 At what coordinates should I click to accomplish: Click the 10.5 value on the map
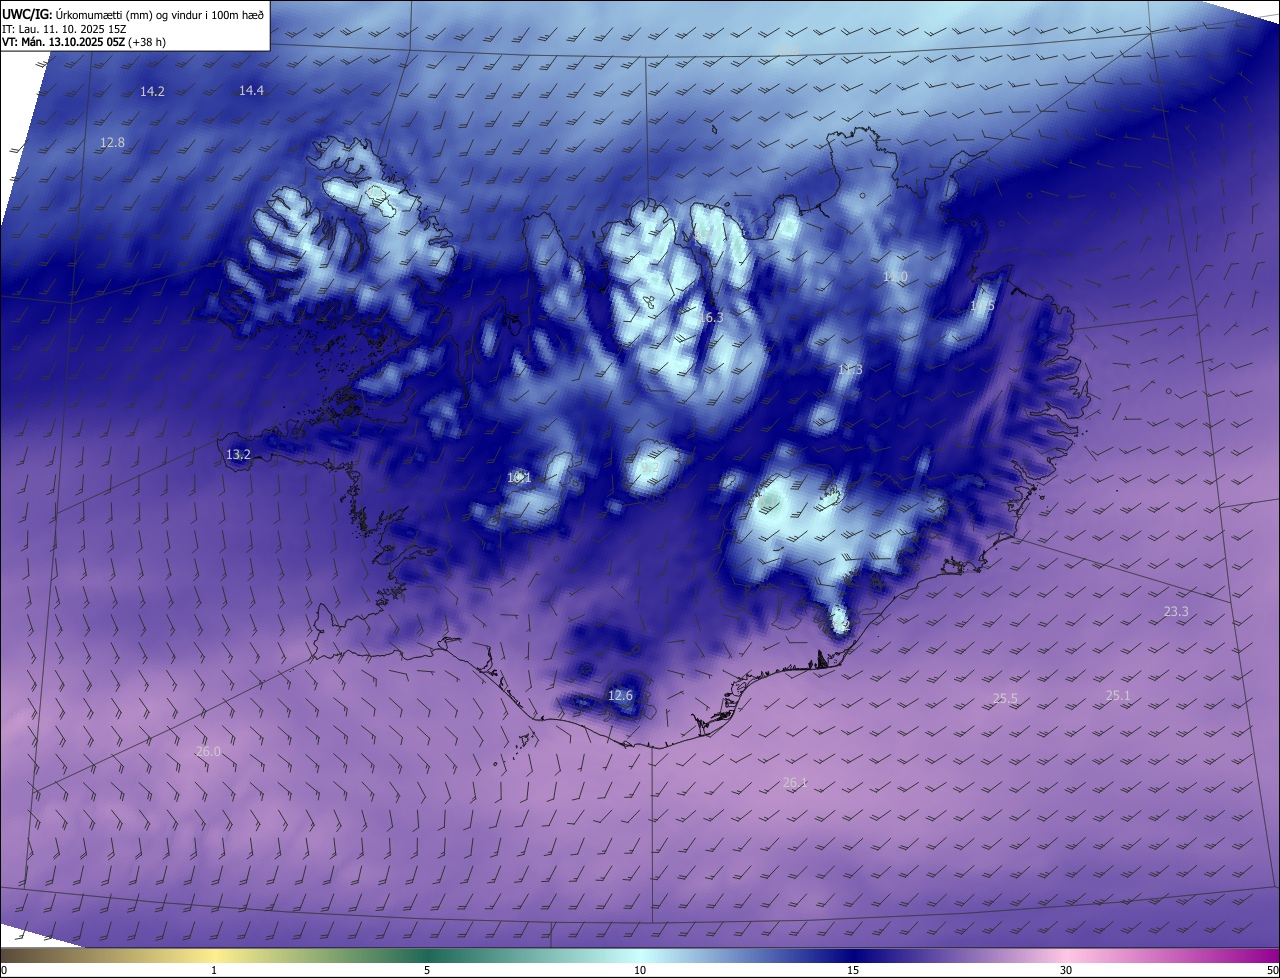982,305
